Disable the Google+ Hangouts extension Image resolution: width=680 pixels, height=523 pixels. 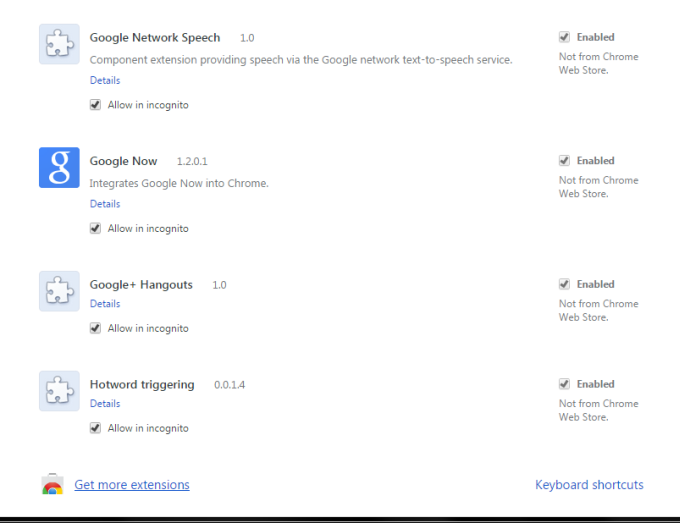pyautogui.click(x=564, y=285)
